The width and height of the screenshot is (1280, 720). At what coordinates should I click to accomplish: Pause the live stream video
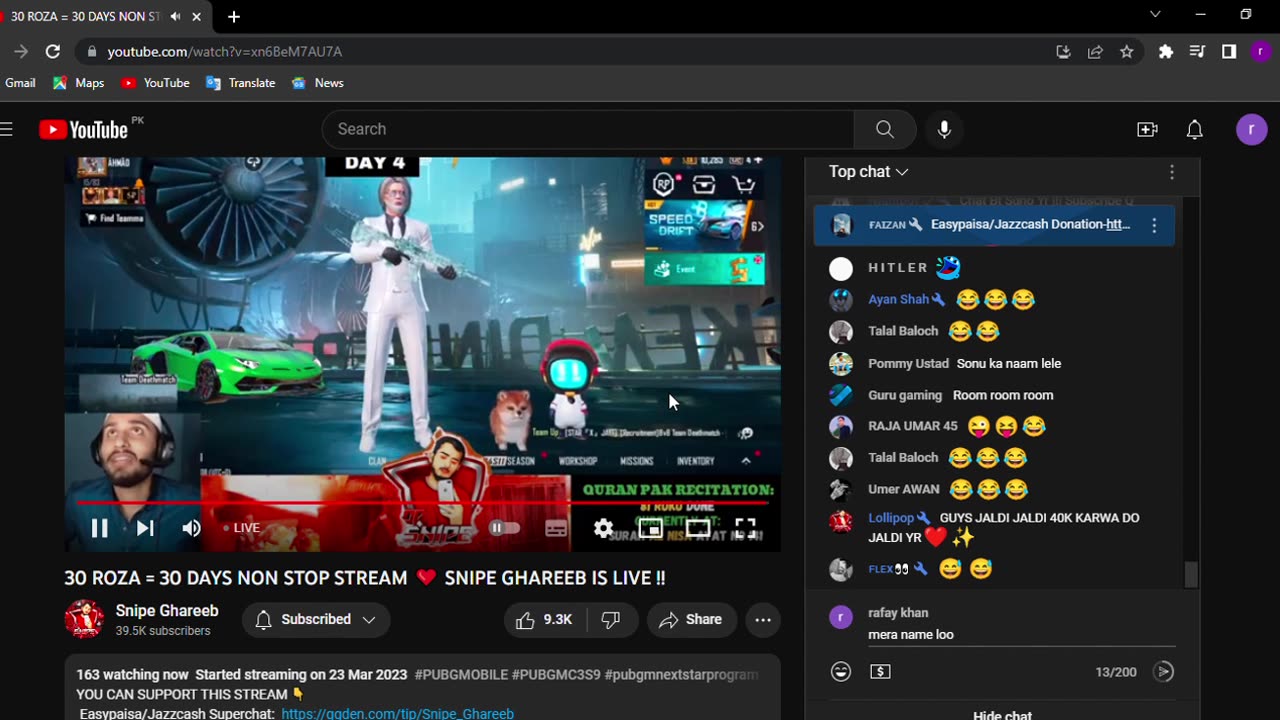tap(99, 528)
